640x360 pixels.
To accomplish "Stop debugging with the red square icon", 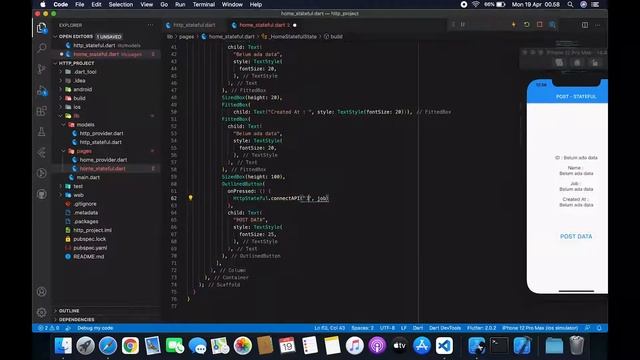I will point(540,24).
